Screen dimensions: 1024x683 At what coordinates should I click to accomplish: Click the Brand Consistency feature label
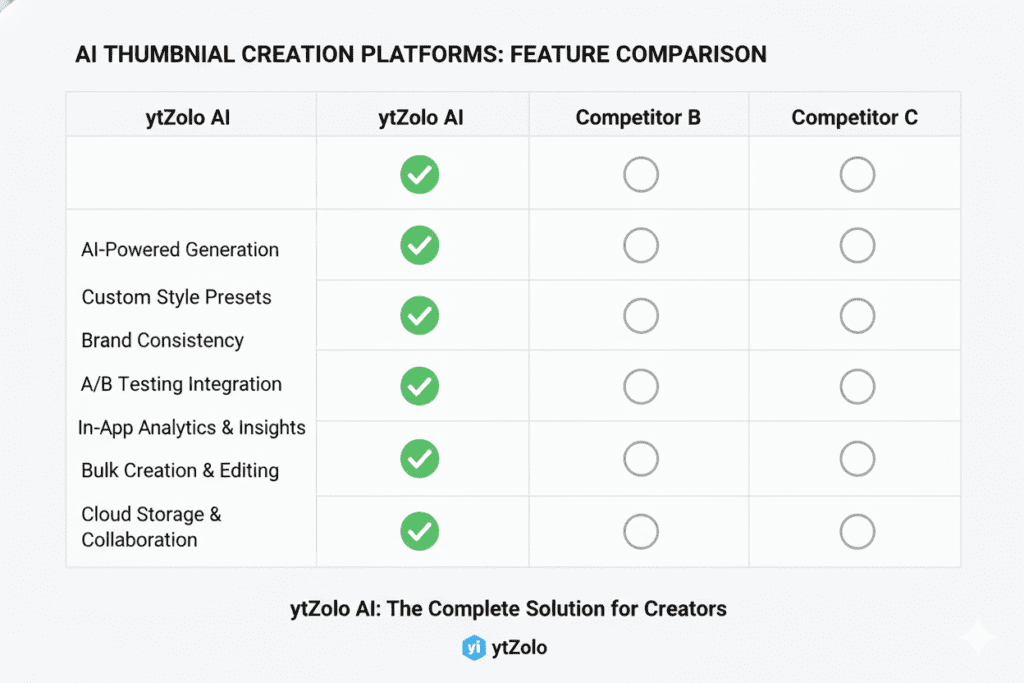[x=162, y=340]
